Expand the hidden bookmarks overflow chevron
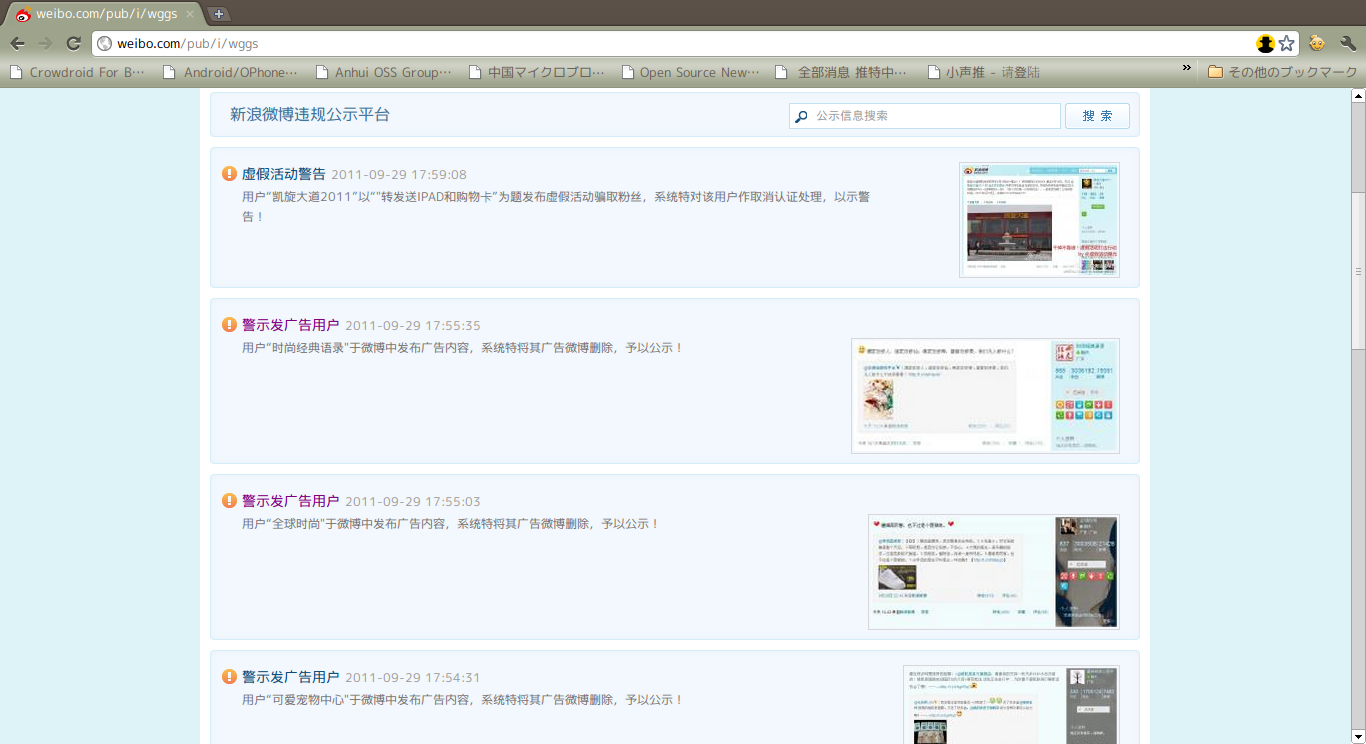The width and height of the screenshot is (1366, 744). tap(1187, 69)
